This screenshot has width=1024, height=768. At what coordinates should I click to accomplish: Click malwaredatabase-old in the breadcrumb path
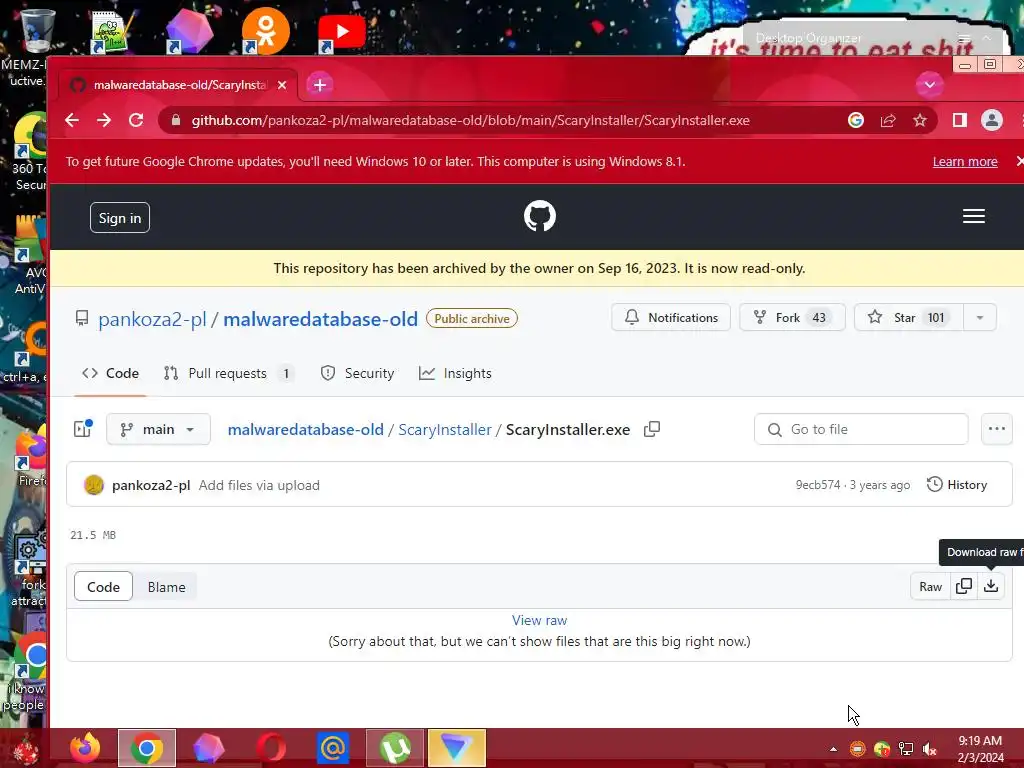[x=306, y=429]
